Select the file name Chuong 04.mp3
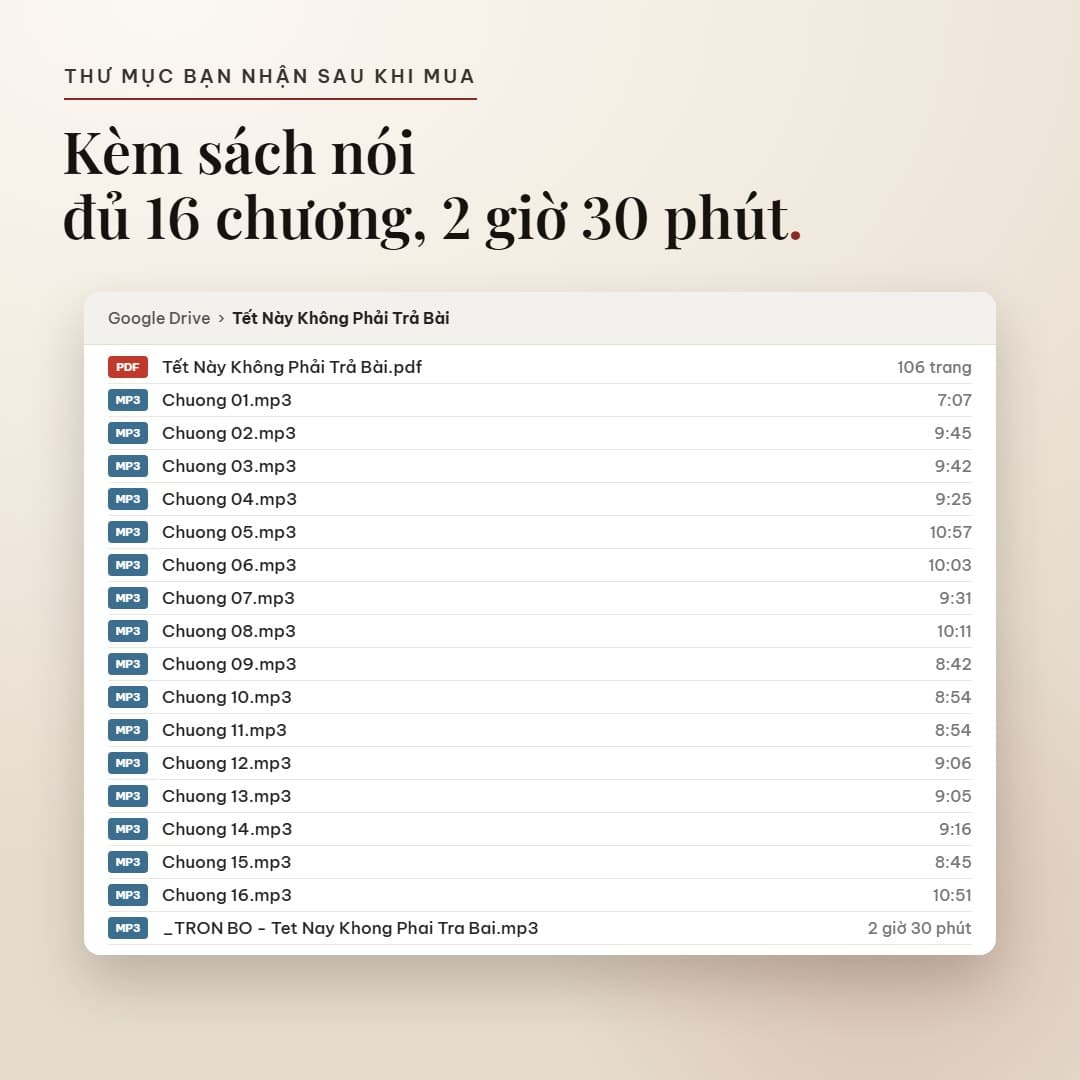 pyautogui.click(x=229, y=499)
